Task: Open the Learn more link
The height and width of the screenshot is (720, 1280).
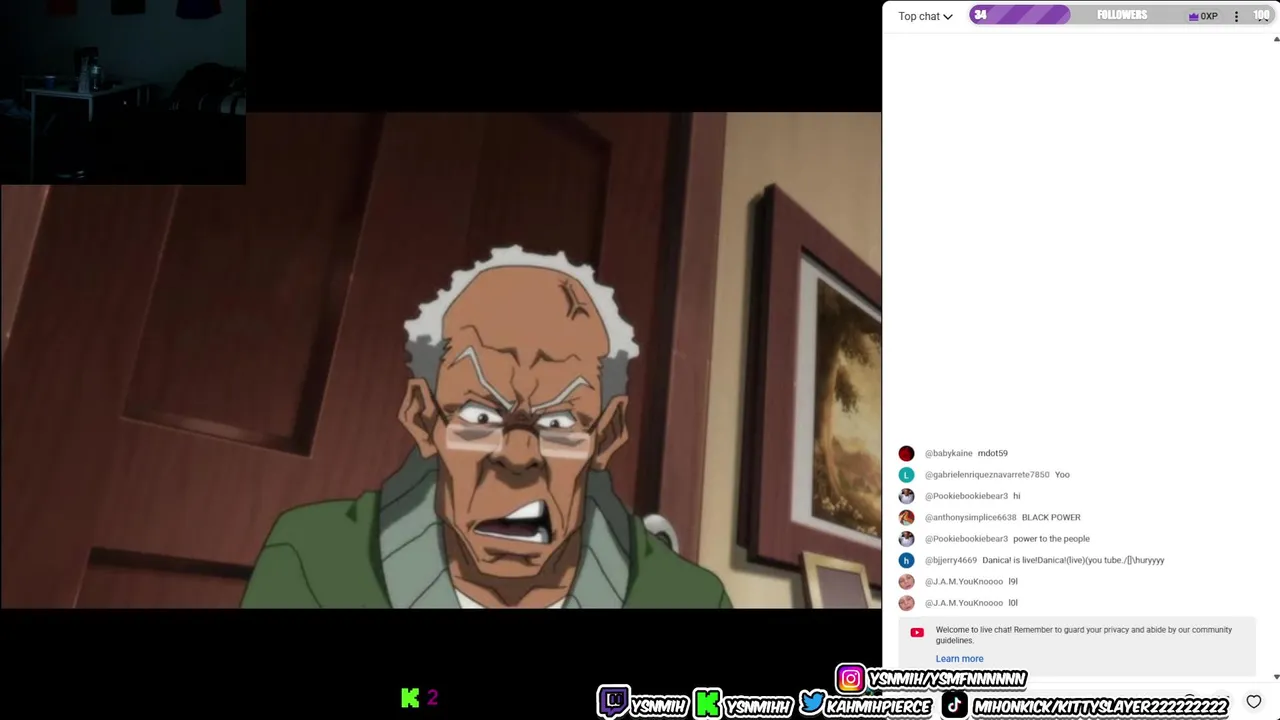Action: [x=959, y=659]
